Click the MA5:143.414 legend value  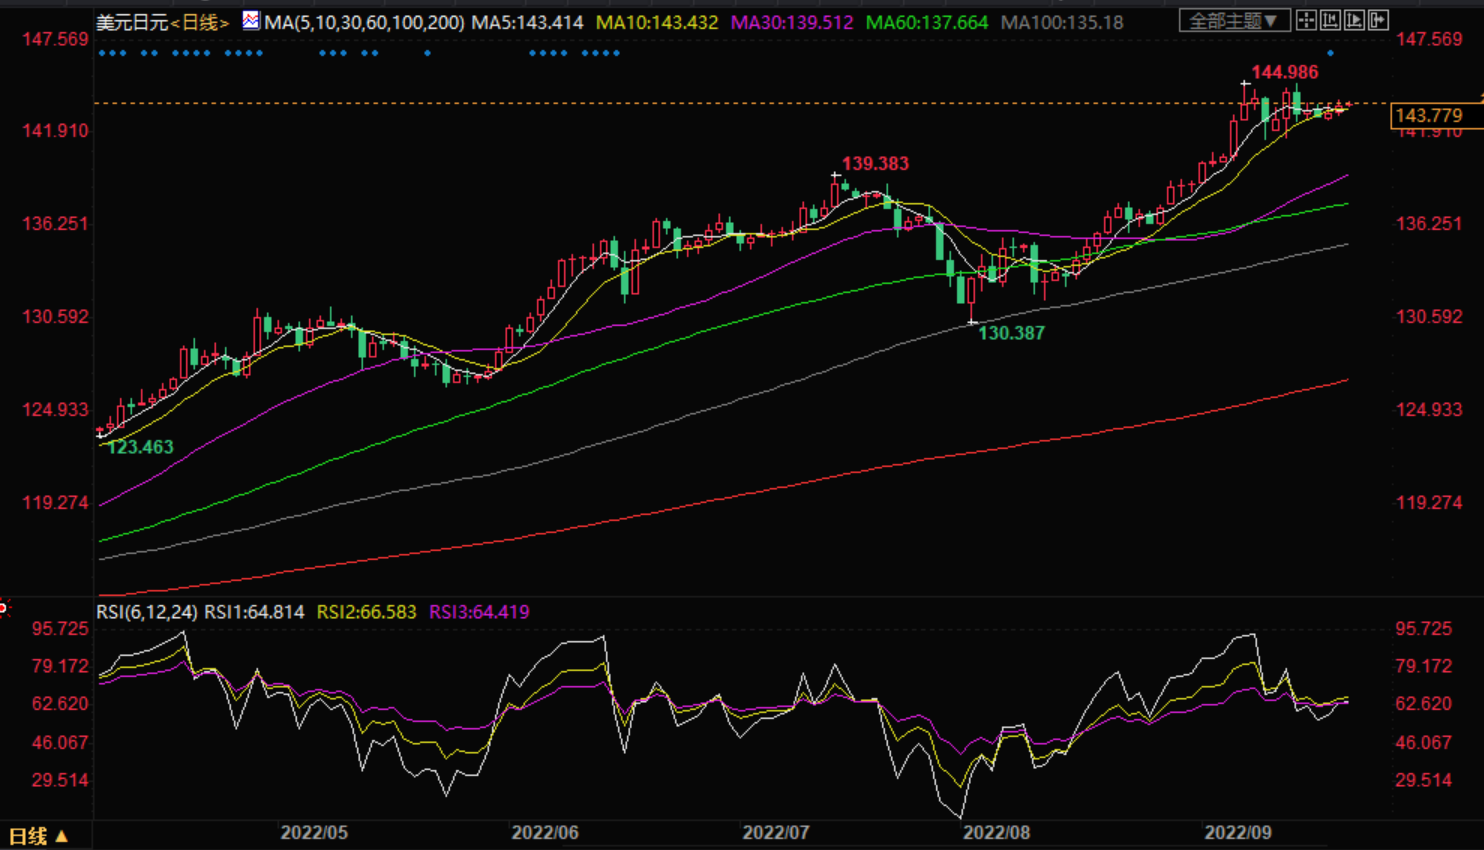[x=527, y=22]
